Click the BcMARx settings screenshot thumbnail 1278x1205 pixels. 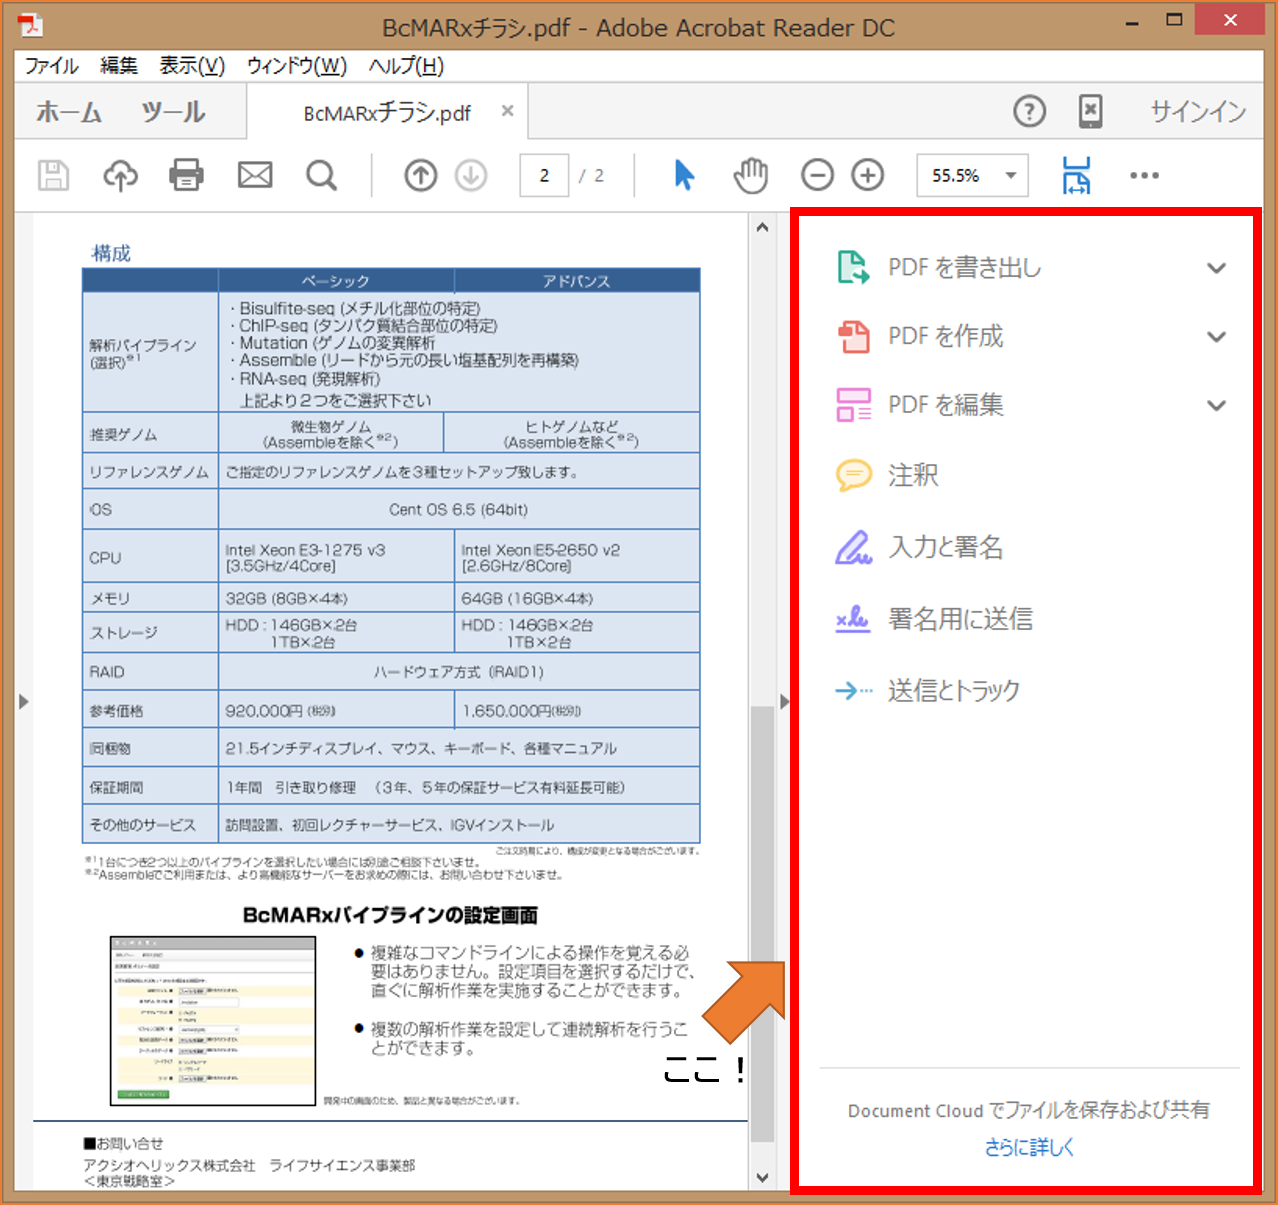(213, 1021)
